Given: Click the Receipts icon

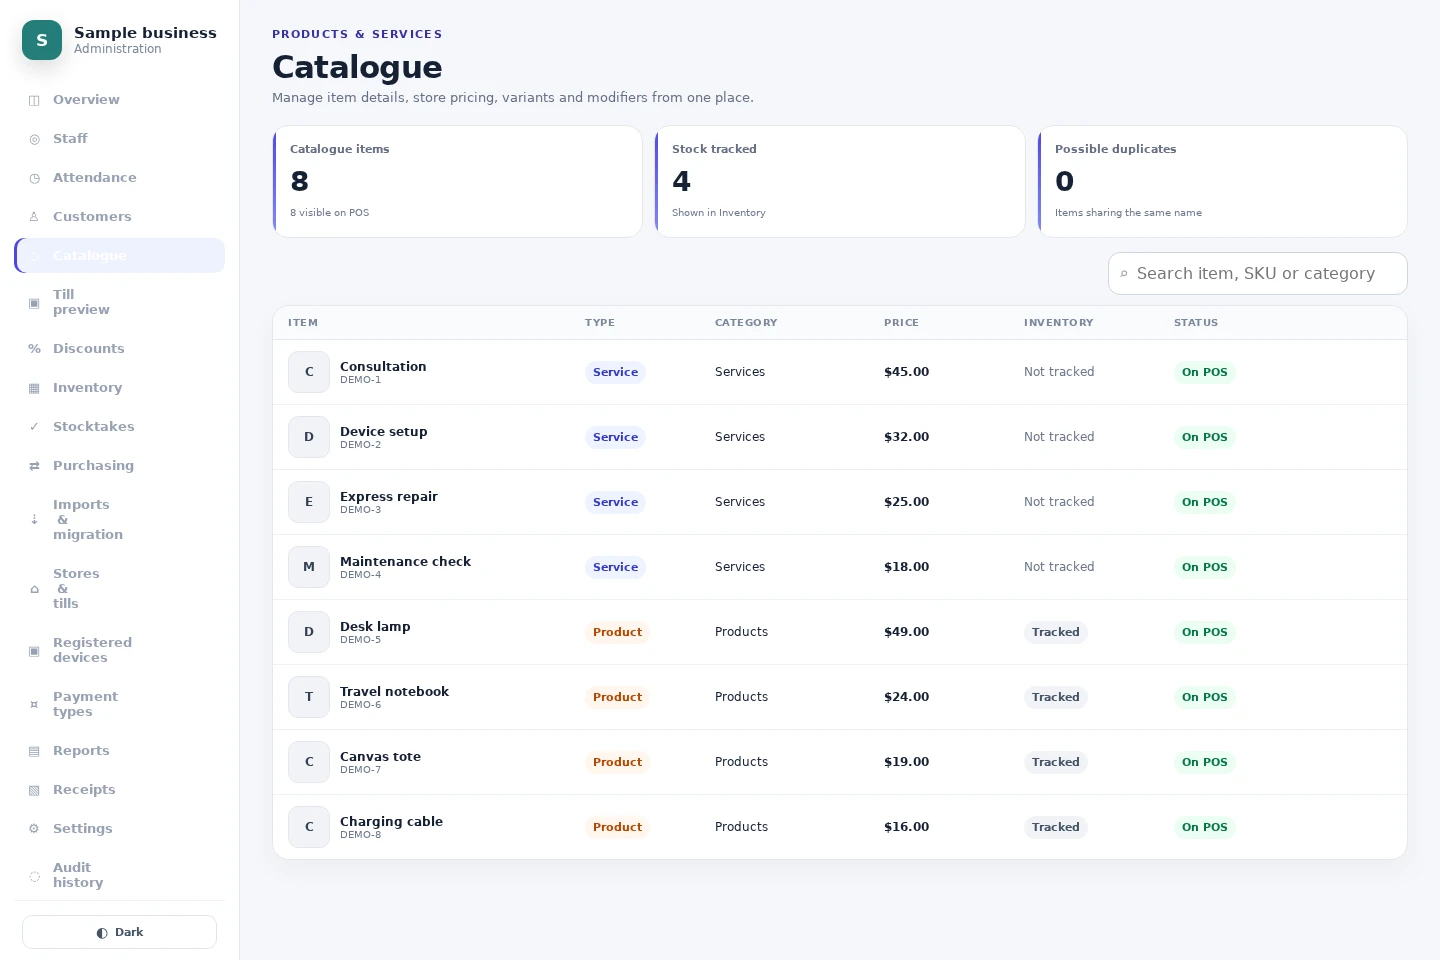Looking at the screenshot, I should click(34, 790).
